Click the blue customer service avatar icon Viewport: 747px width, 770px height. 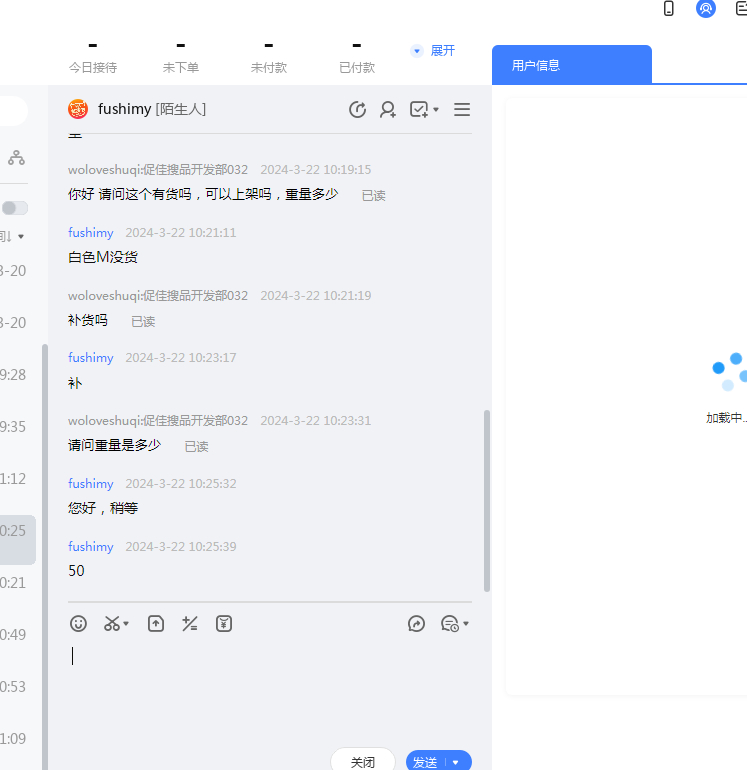[x=706, y=9]
